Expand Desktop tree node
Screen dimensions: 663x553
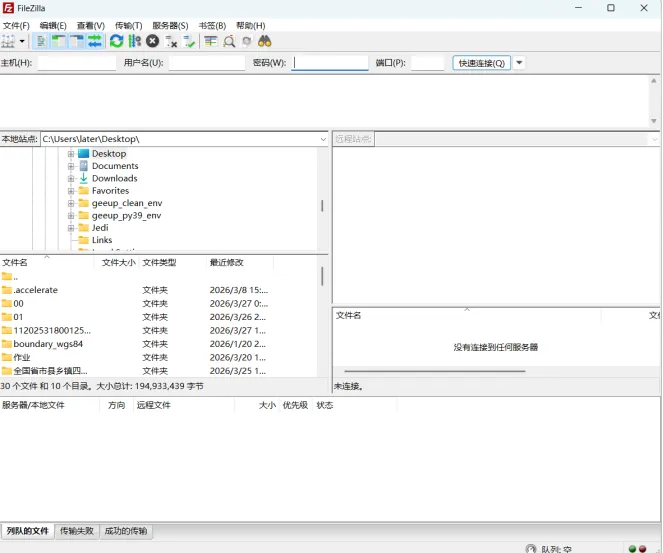tap(71, 154)
